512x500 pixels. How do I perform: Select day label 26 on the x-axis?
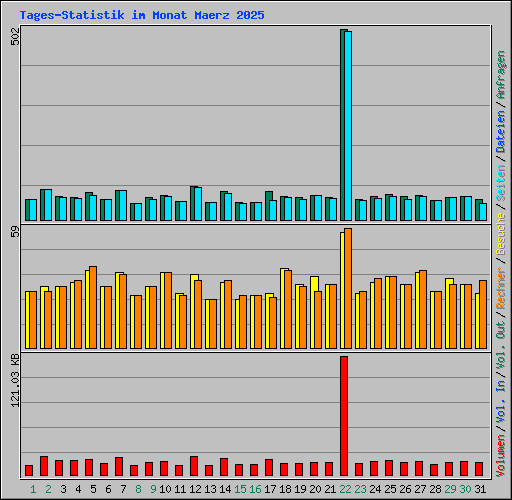click(x=405, y=489)
